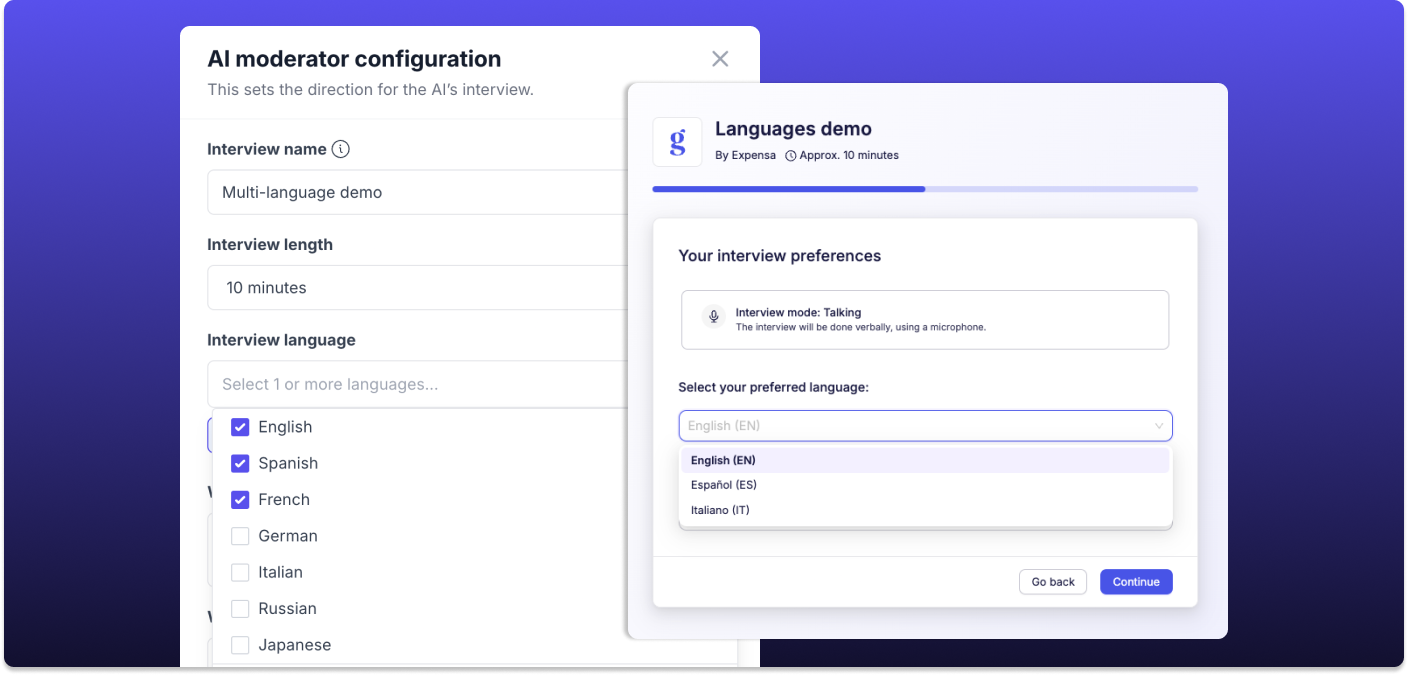
Task: Close the AI moderator configuration dialog
Action: (720, 59)
